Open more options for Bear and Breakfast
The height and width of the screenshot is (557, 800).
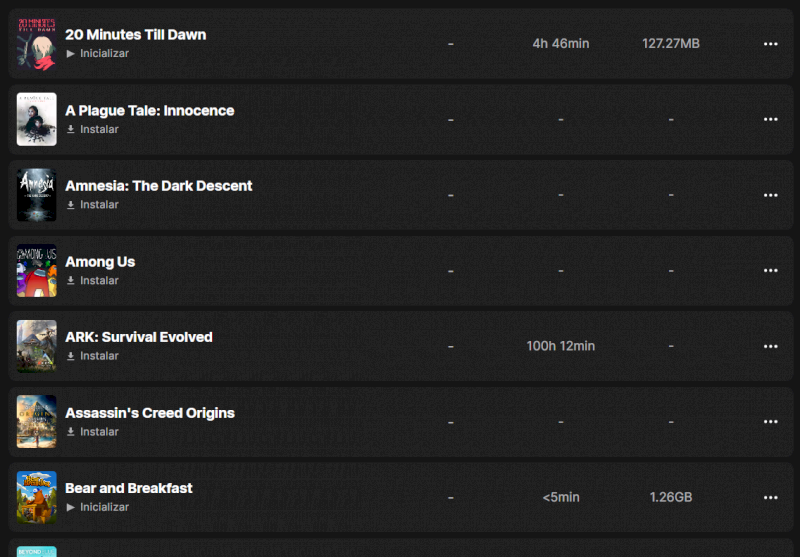770,497
